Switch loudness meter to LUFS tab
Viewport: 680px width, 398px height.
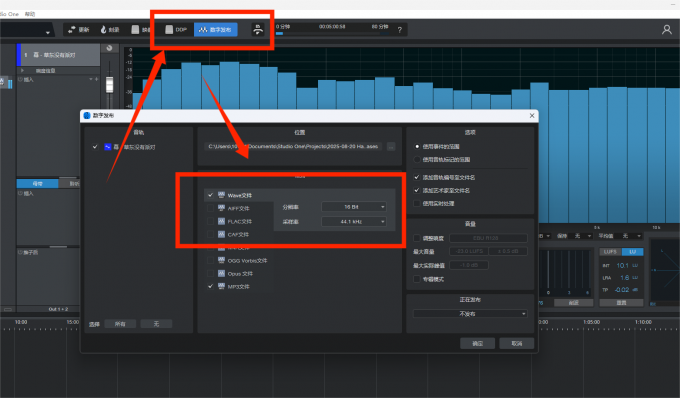click(x=610, y=252)
